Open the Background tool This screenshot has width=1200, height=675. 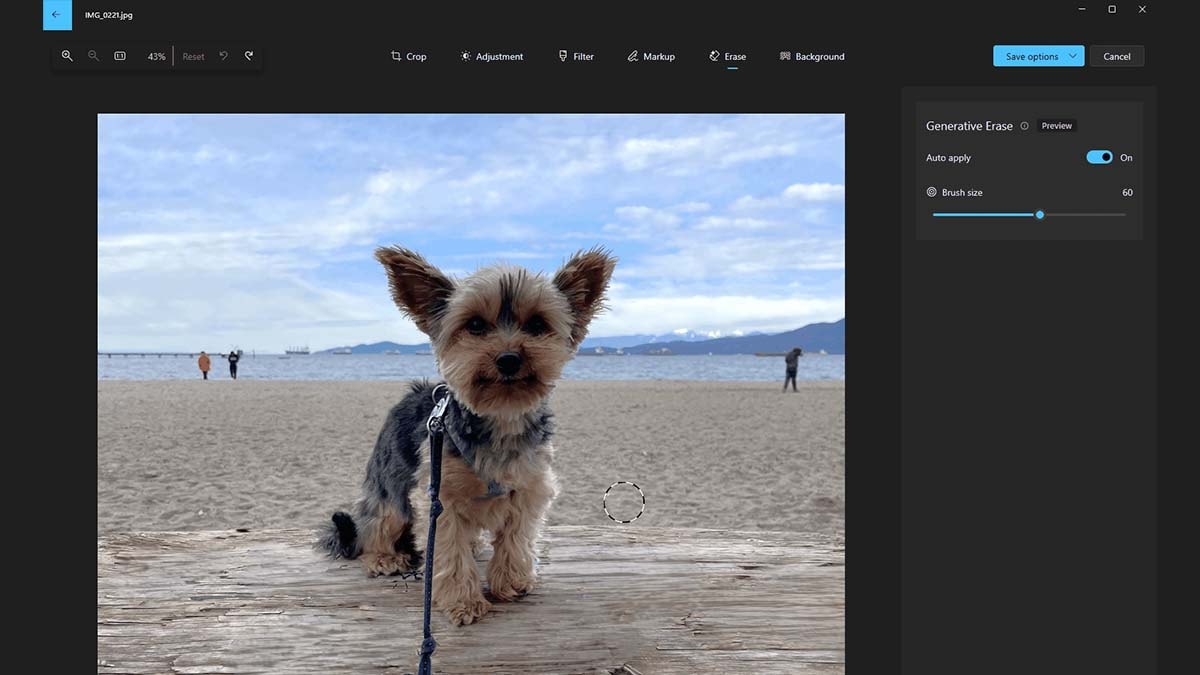[812, 57]
